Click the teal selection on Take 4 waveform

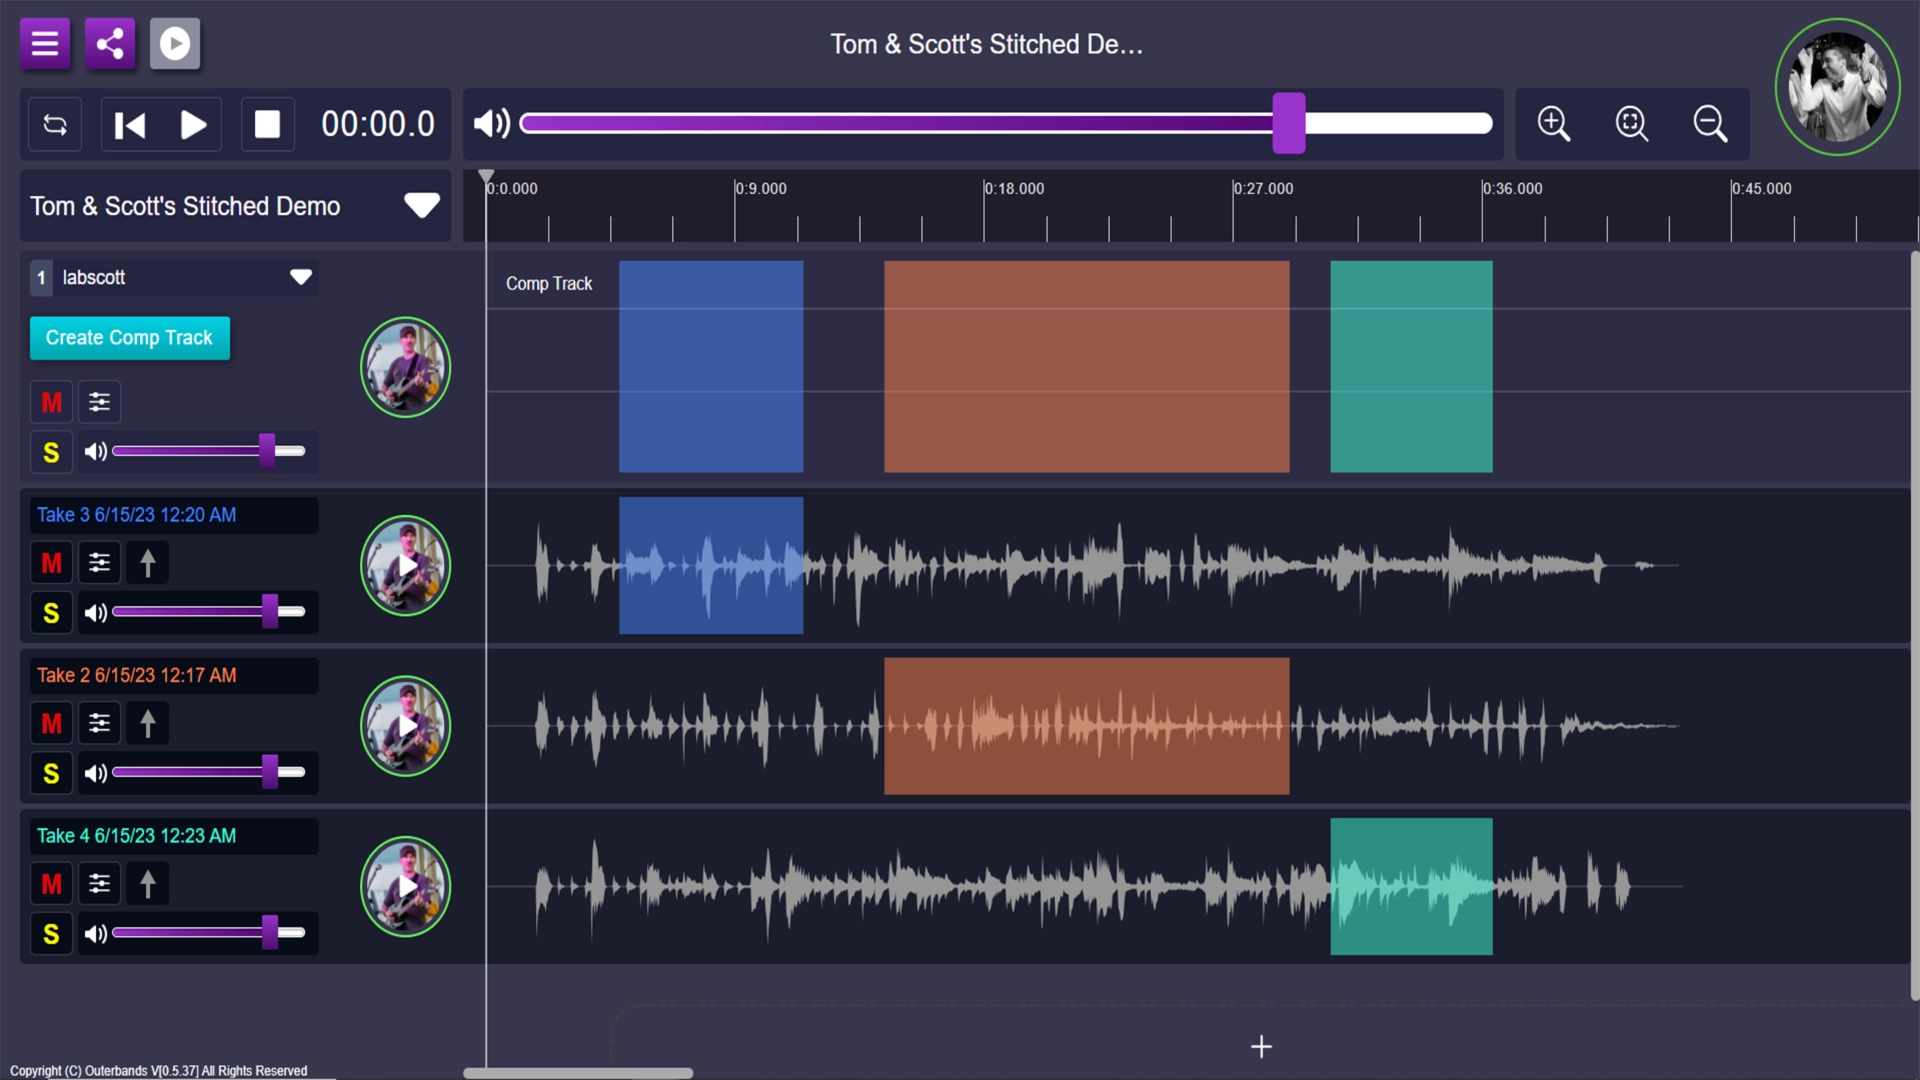click(1411, 887)
